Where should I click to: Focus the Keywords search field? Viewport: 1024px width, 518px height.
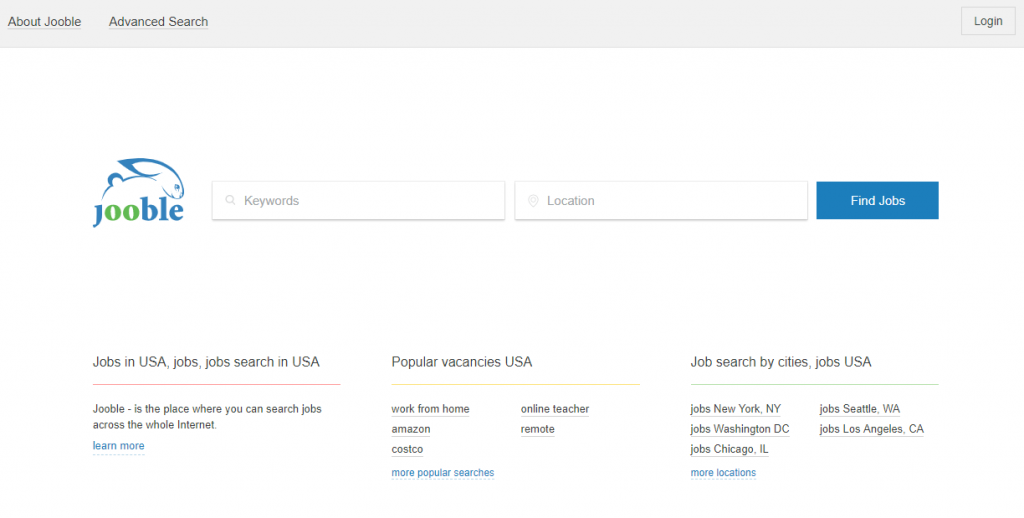(x=359, y=201)
